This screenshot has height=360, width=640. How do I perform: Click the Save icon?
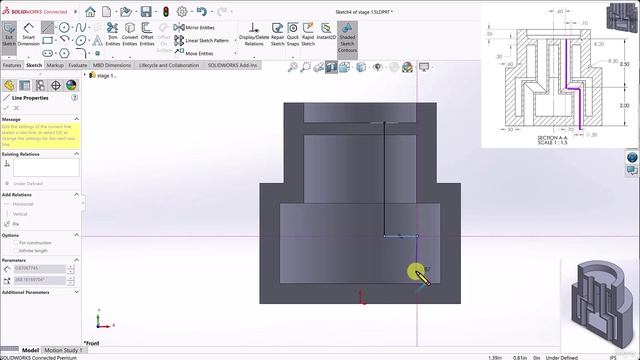tap(146, 11)
